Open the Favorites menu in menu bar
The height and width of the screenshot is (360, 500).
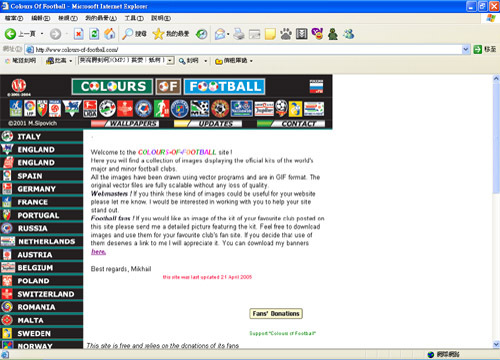pos(101,18)
